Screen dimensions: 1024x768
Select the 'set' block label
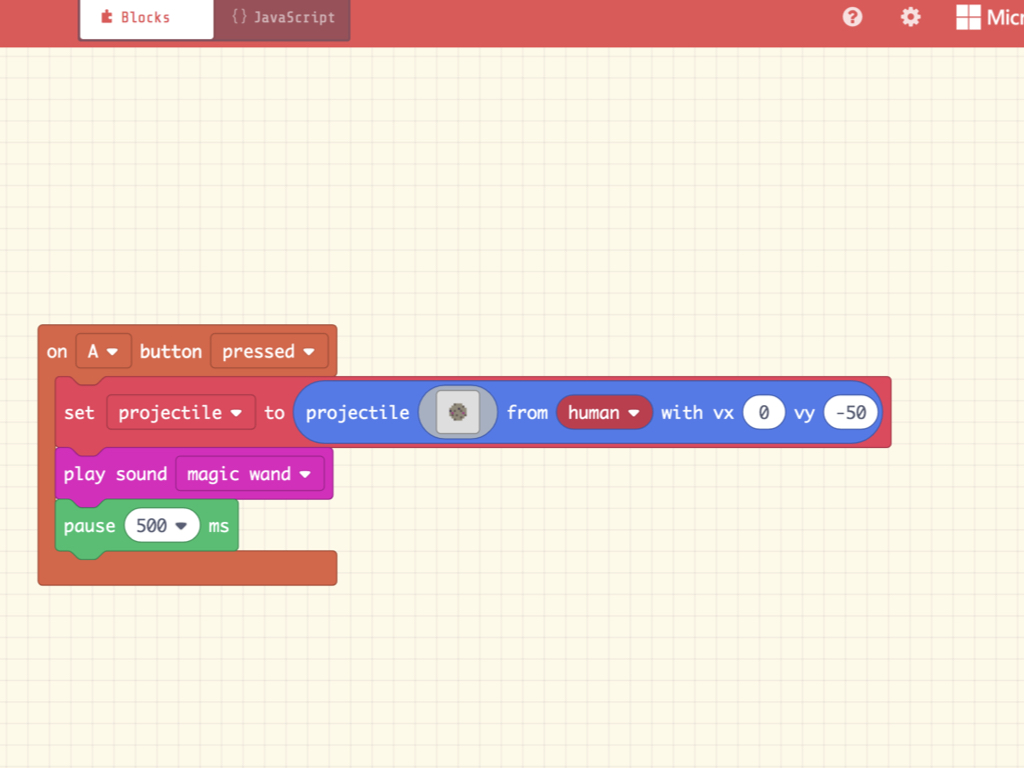point(79,413)
